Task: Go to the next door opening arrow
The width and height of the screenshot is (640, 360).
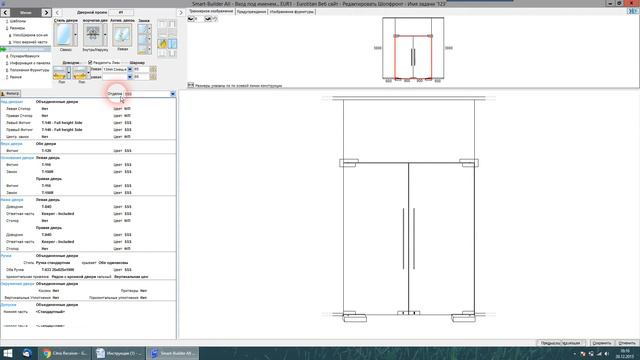Action: tap(181, 13)
